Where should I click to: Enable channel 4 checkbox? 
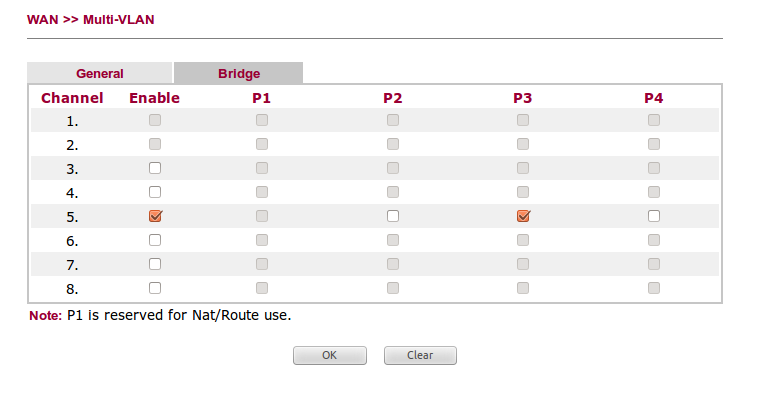154,192
